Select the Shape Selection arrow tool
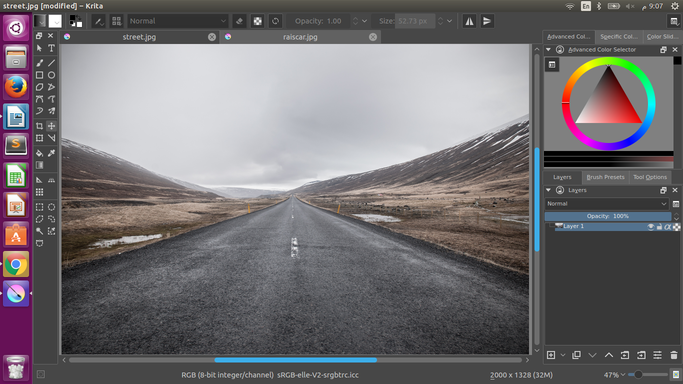Screen dimensions: 683x384 pos(39,48)
